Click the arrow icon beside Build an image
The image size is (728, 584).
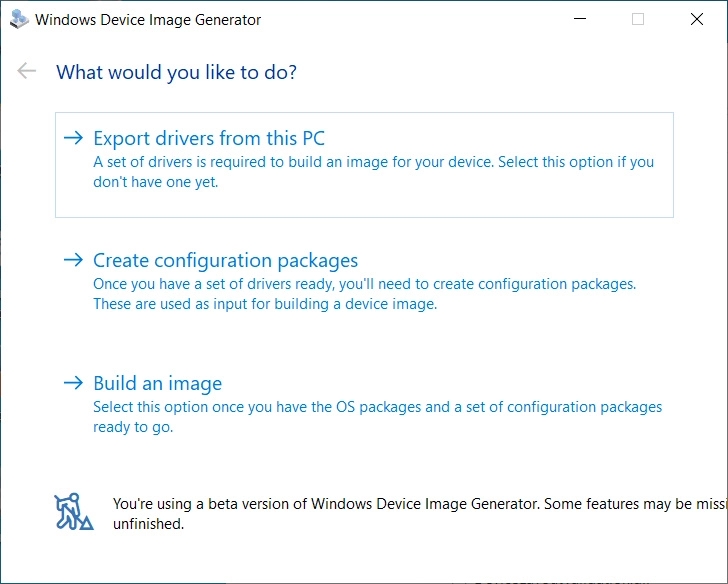coord(72,383)
